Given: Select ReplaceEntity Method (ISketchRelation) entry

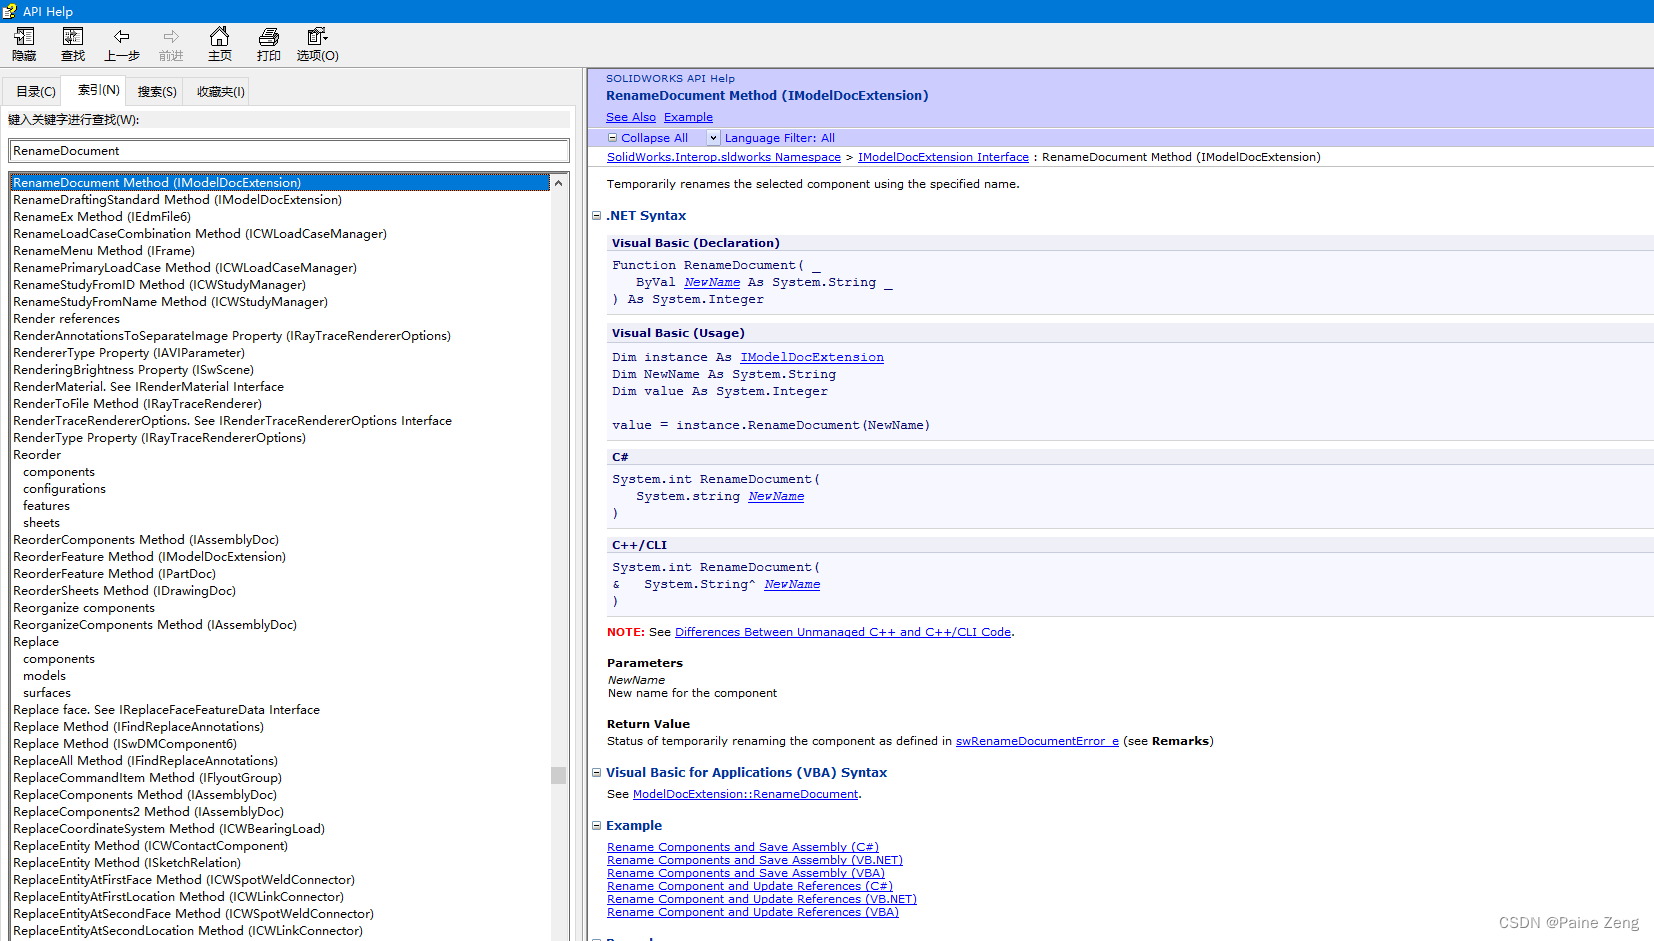Looking at the screenshot, I should [127, 863].
